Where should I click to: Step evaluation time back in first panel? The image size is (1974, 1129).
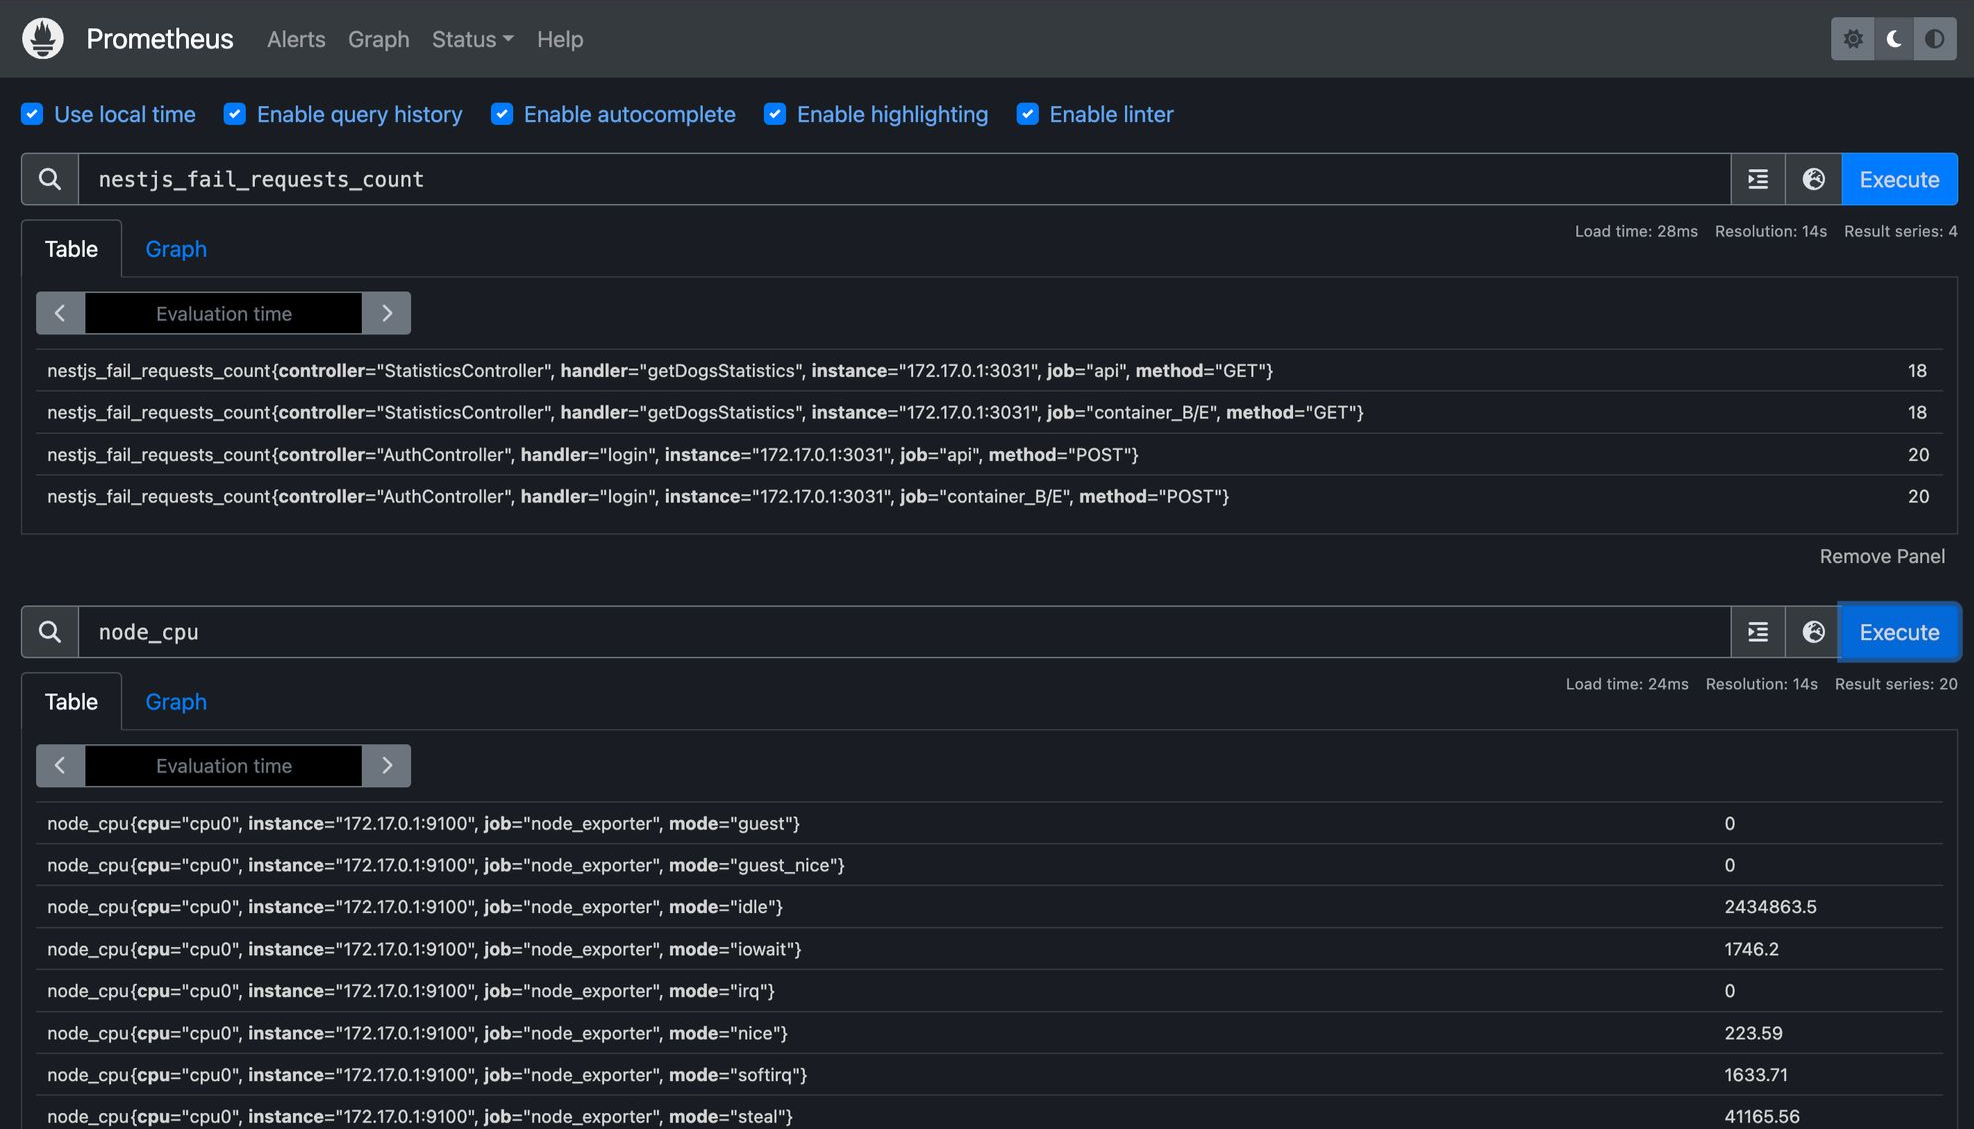(x=60, y=313)
